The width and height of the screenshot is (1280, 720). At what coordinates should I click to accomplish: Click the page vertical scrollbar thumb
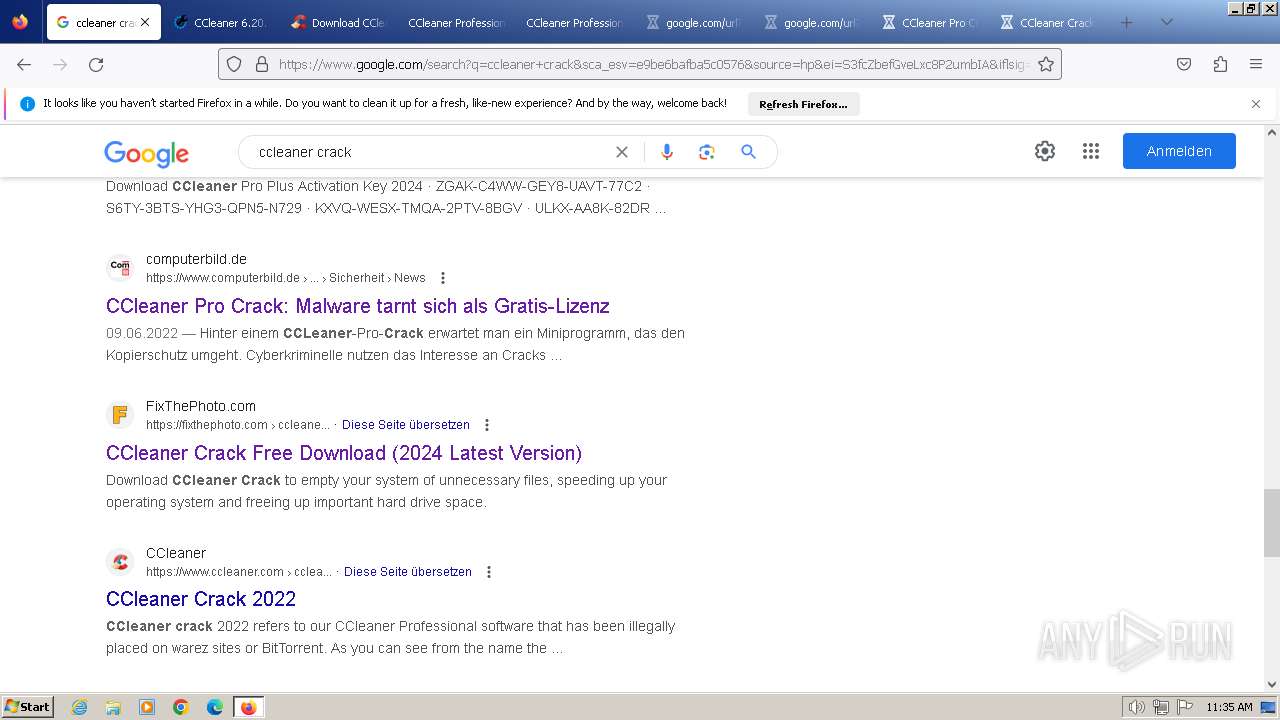1272,523
